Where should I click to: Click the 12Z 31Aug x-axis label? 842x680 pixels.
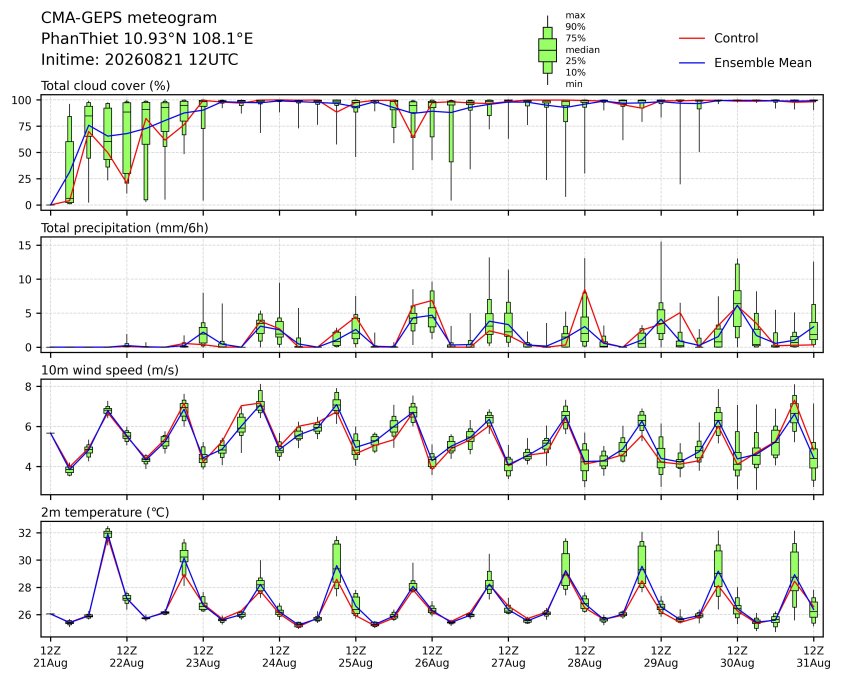(x=814, y=657)
